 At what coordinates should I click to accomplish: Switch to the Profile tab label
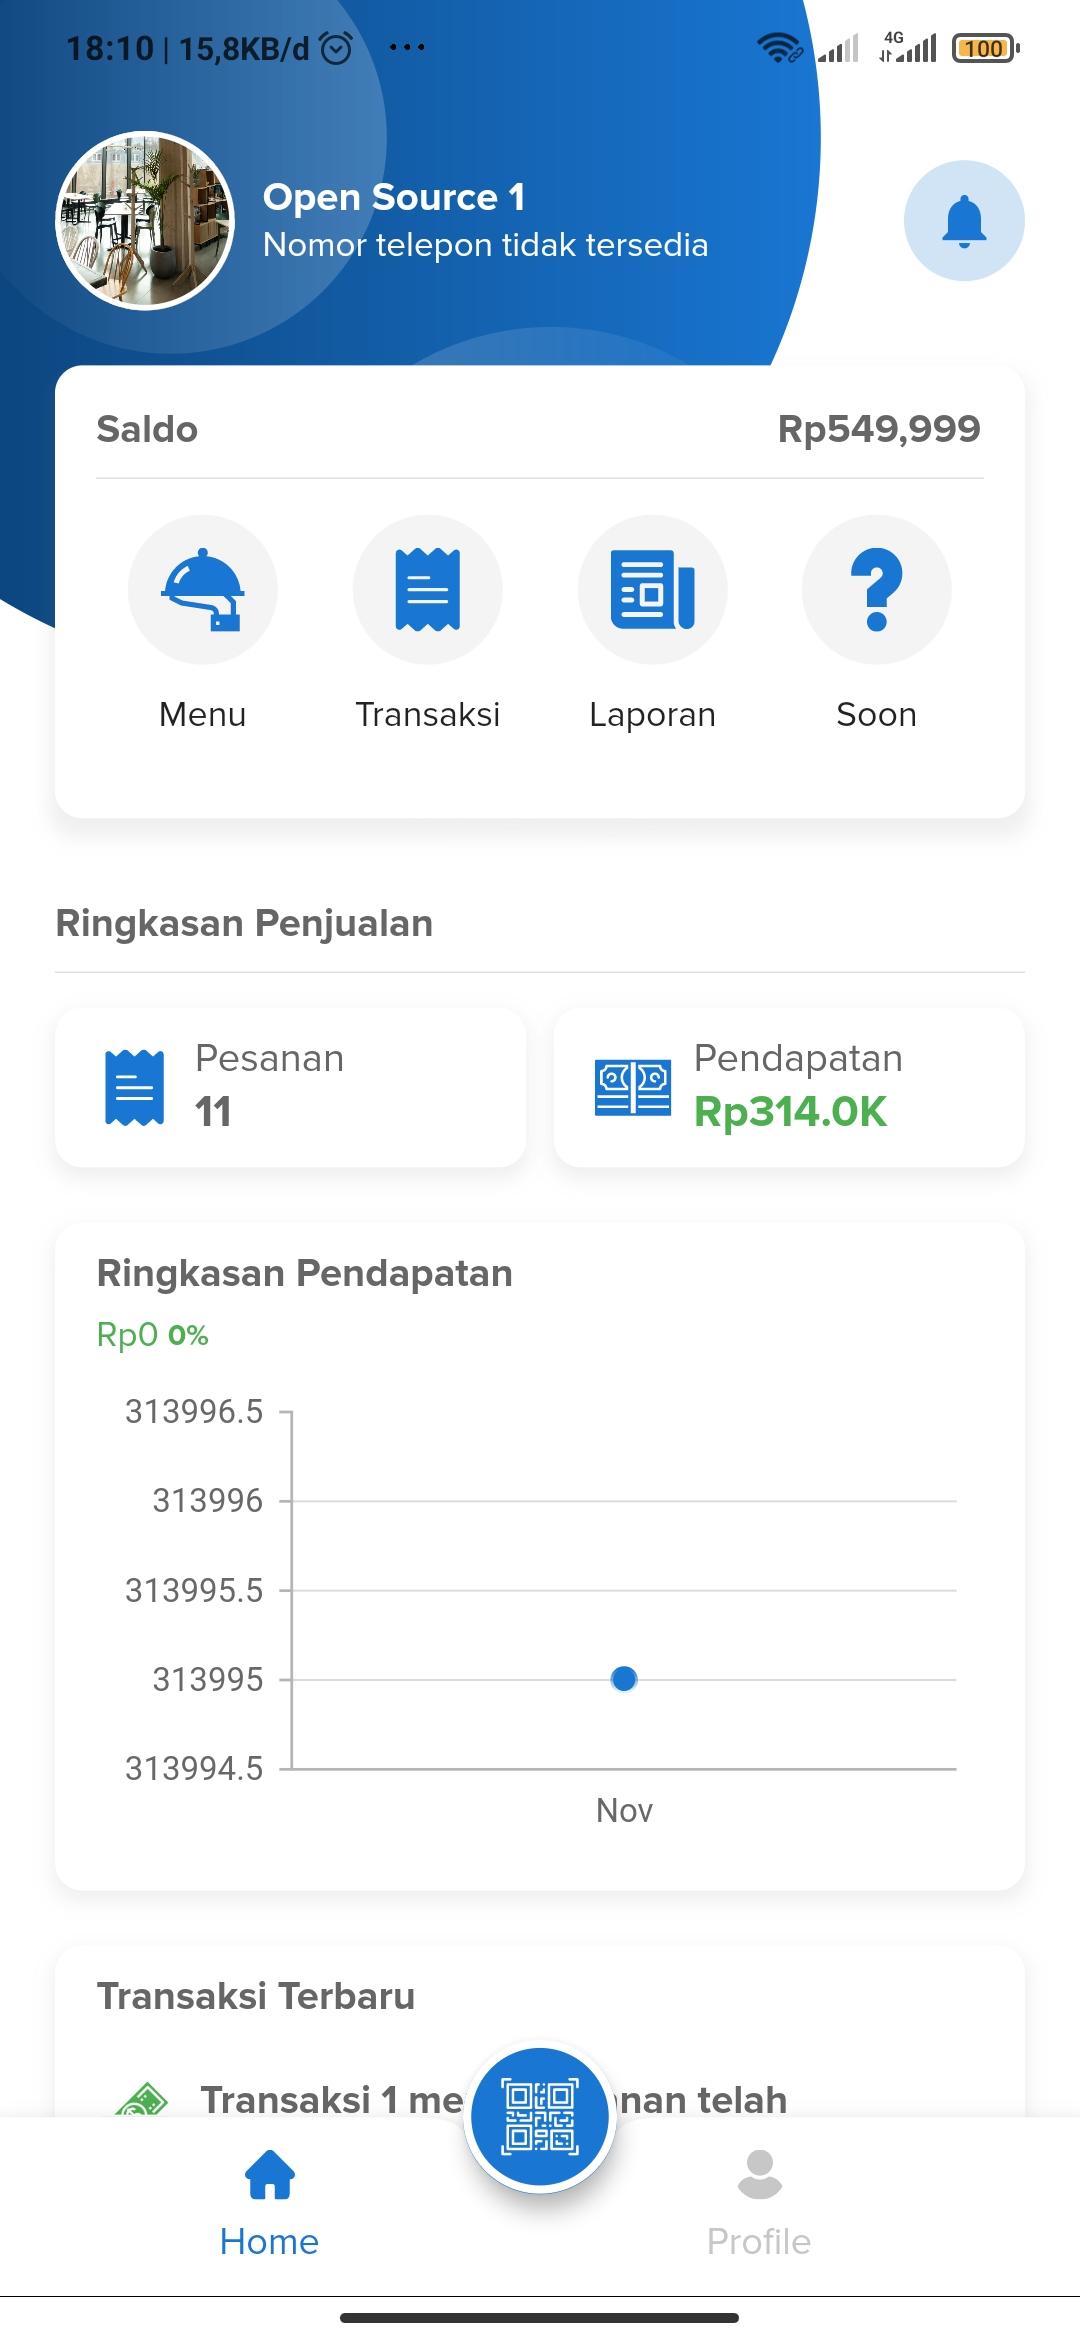(759, 2241)
